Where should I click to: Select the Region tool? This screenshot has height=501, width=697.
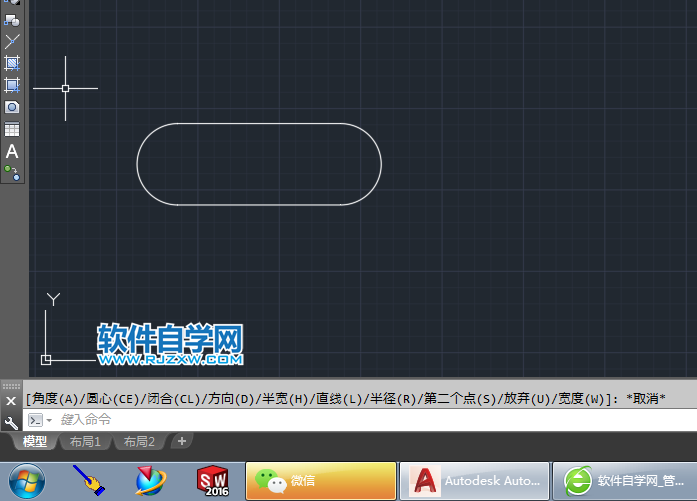[x=12, y=107]
